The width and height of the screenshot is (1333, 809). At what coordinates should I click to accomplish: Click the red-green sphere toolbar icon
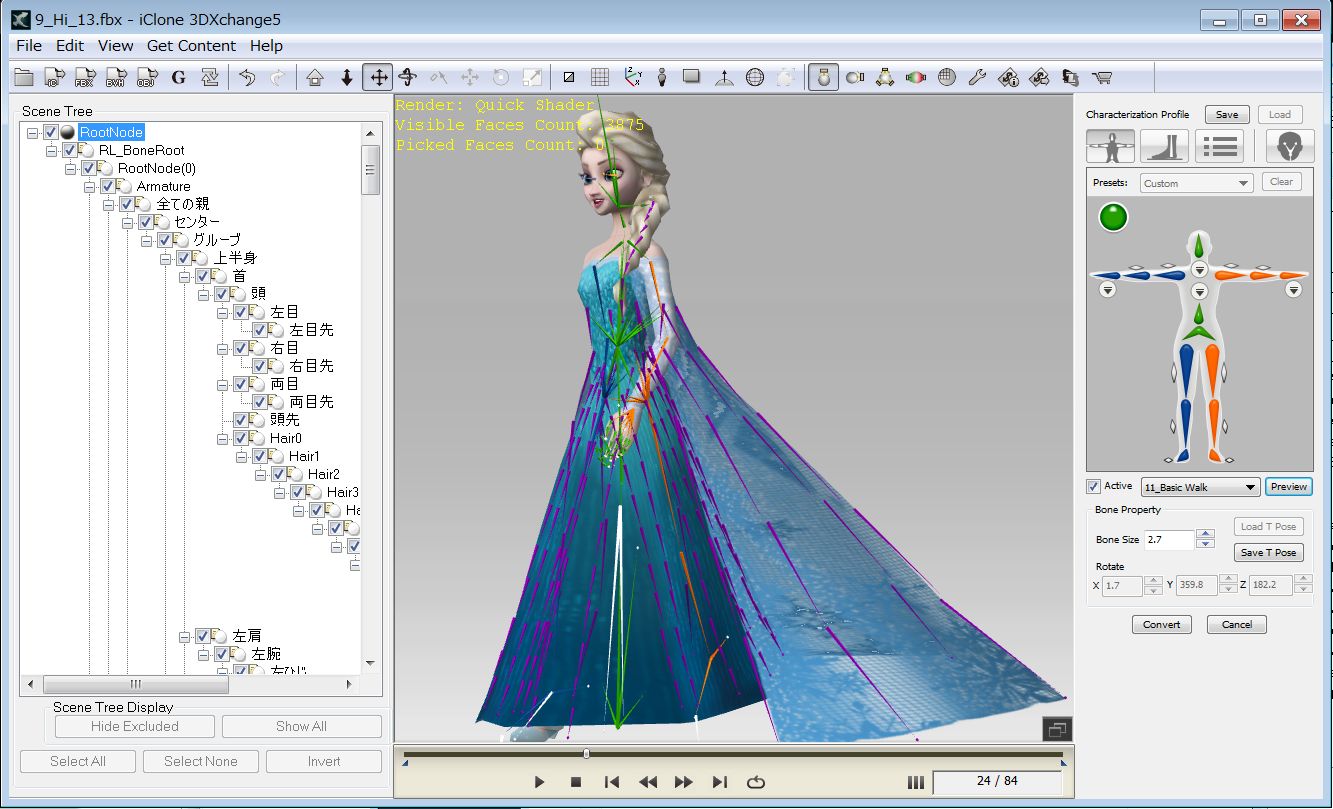916,77
